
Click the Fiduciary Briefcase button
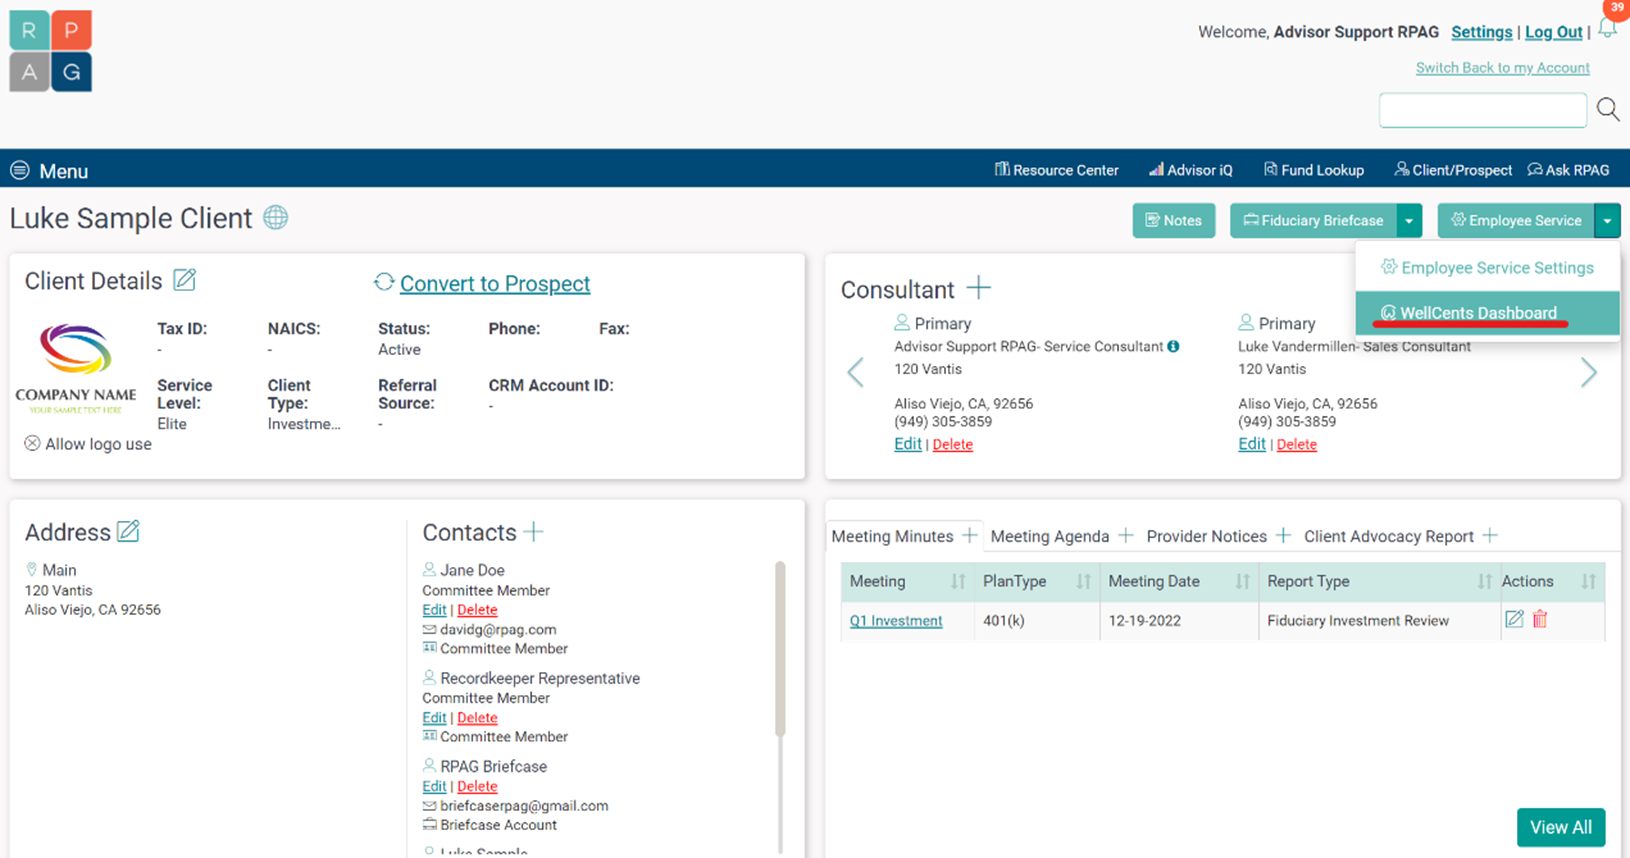tap(1313, 220)
